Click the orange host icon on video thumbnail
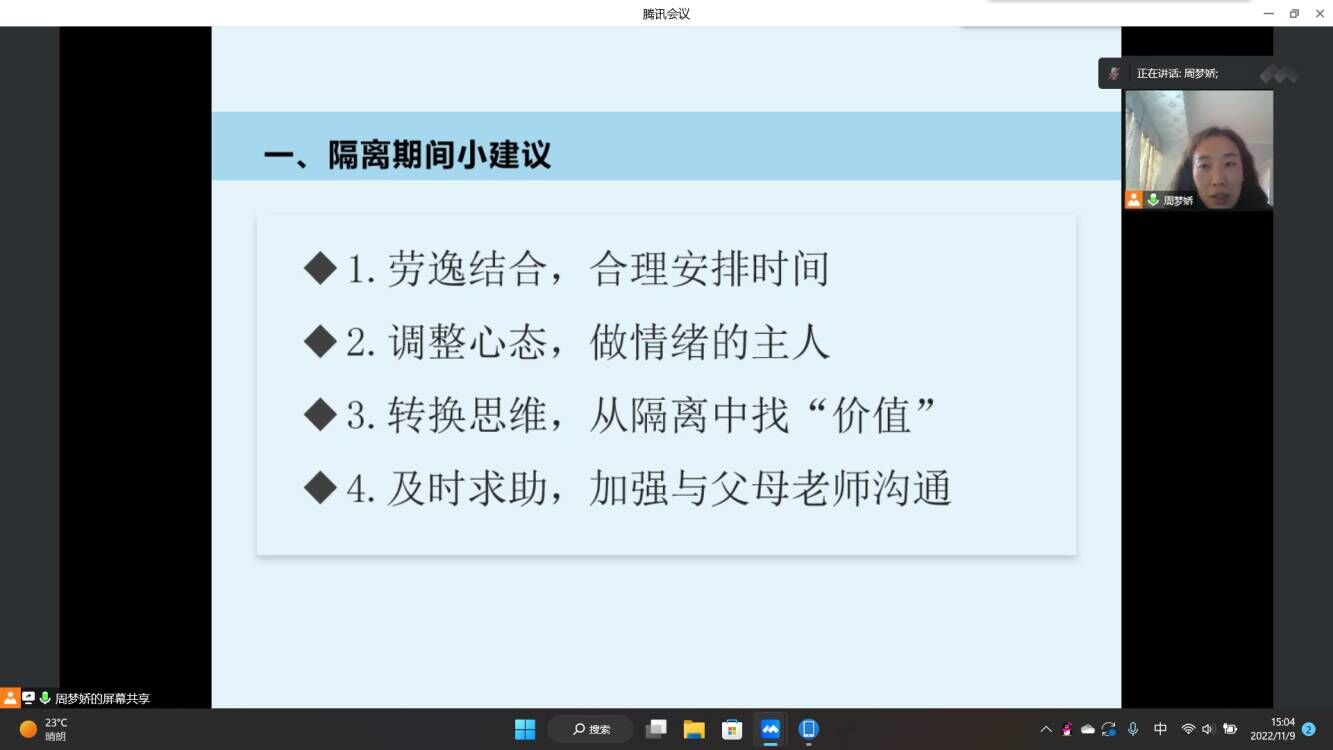Screen dimensions: 1333x750 [x=1133, y=200]
